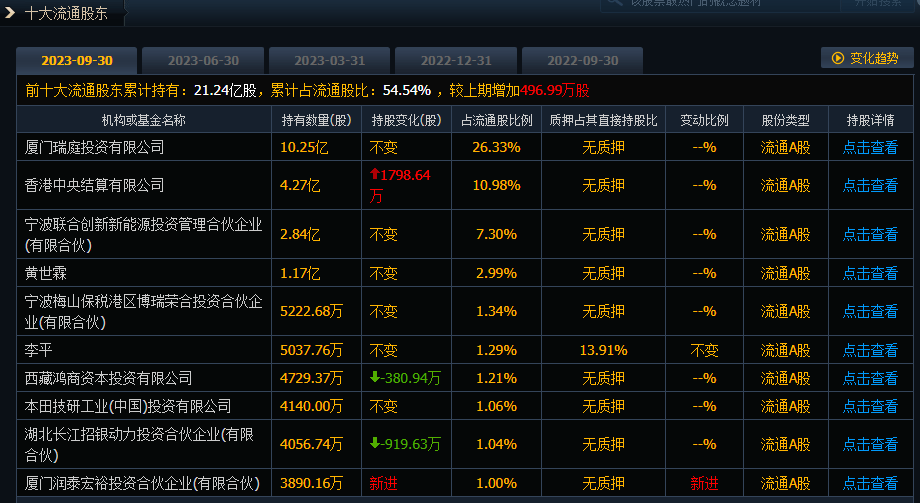Click the red 1798.64万 increase value
The image size is (920, 503).
tap(400, 185)
